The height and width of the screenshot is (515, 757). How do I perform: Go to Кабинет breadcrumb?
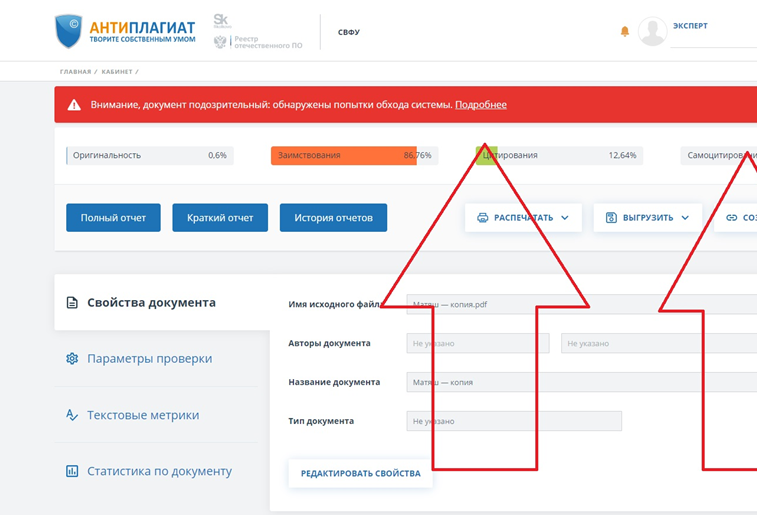point(117,71)
